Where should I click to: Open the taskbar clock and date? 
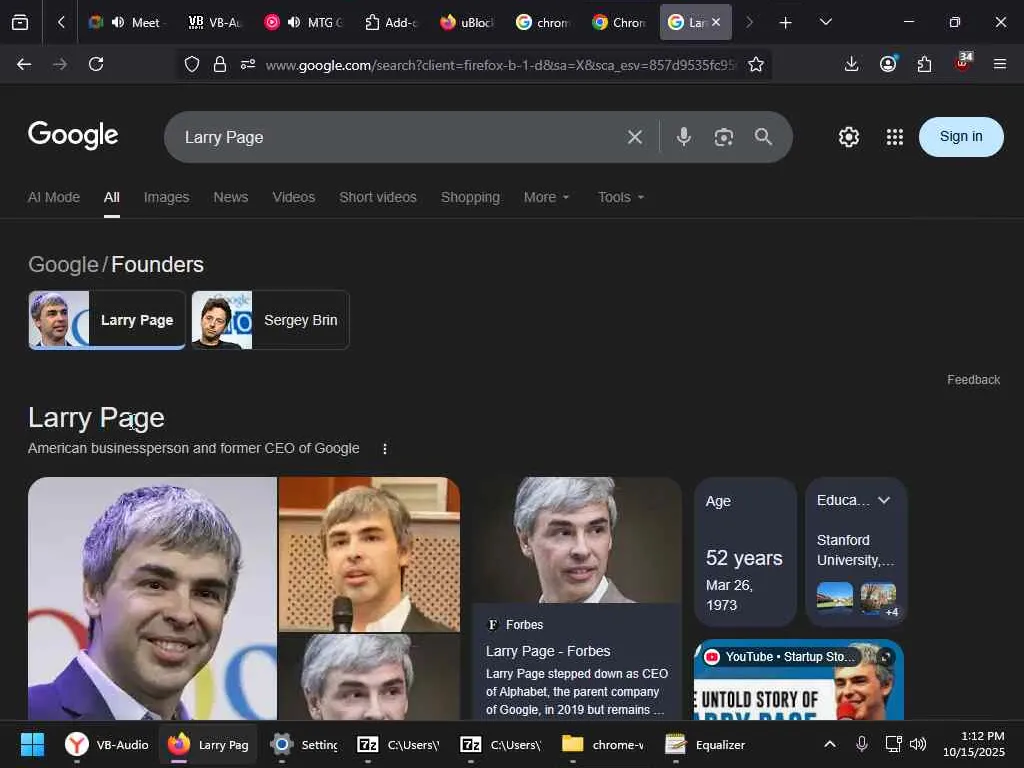[x=974, y=744]
